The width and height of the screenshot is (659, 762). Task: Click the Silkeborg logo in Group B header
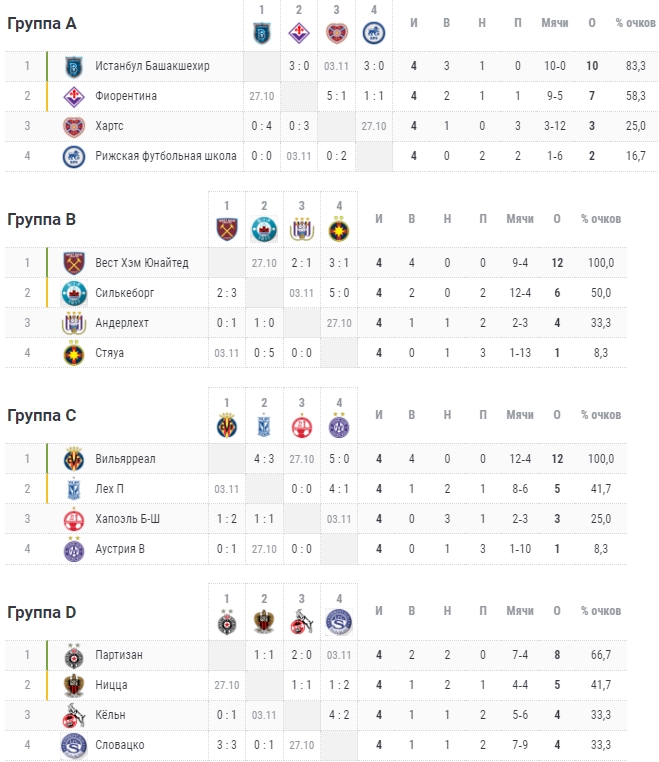coord(264,229)
